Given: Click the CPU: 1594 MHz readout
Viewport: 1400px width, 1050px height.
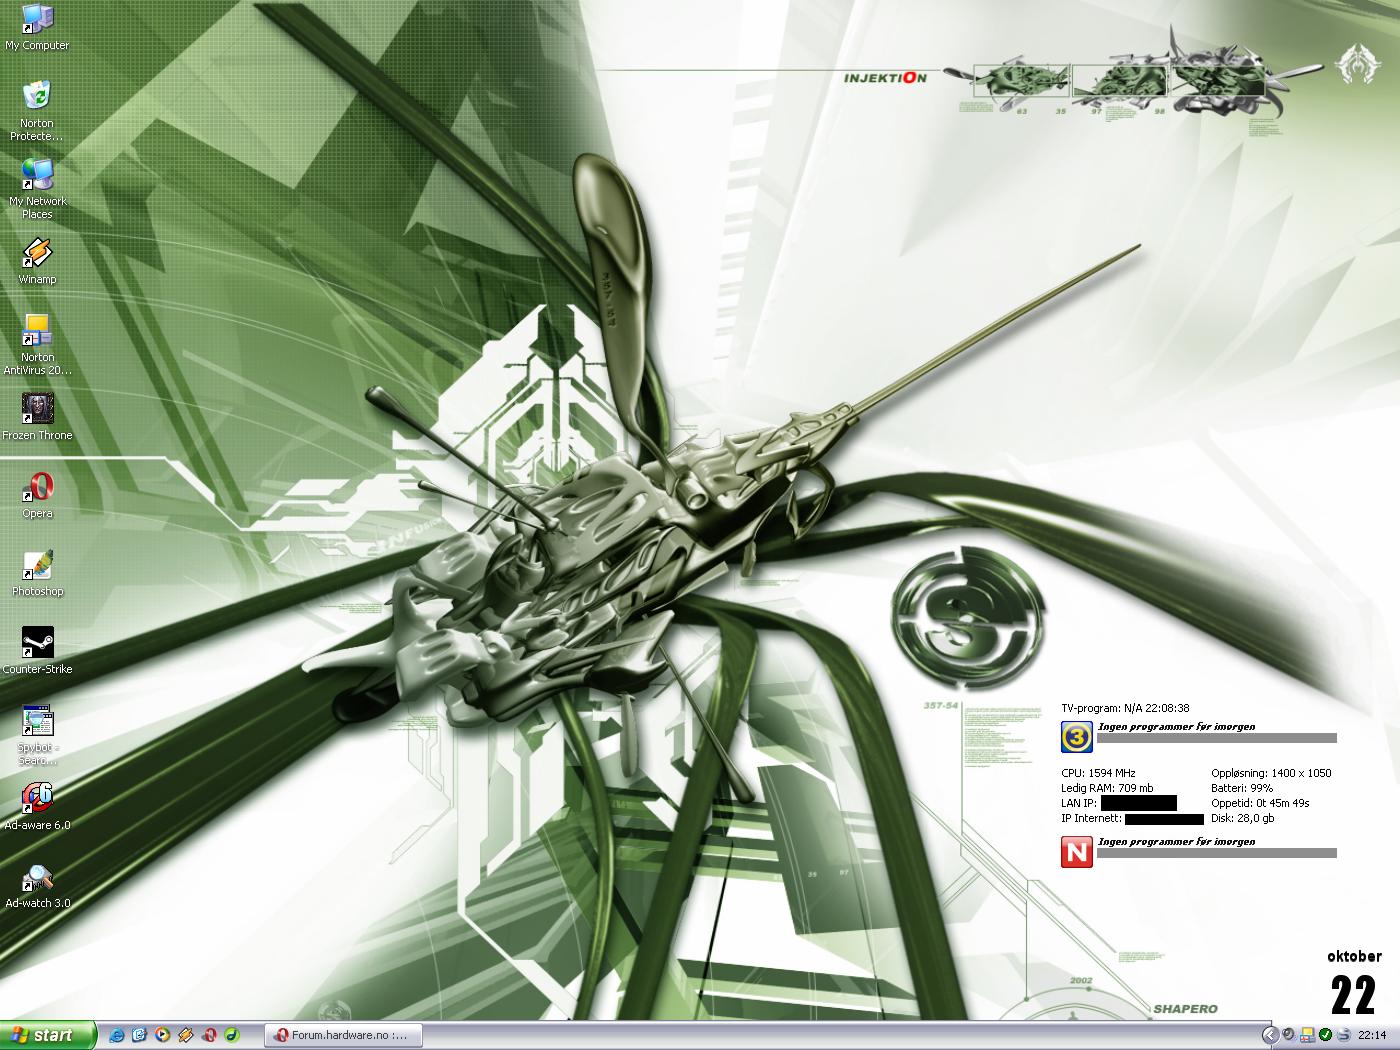Looking at the screenshot, I should (1098, 773).
